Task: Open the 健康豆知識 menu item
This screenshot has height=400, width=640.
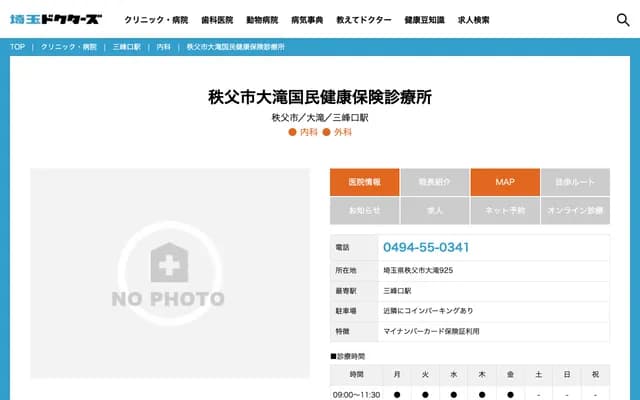Action: 424,20
